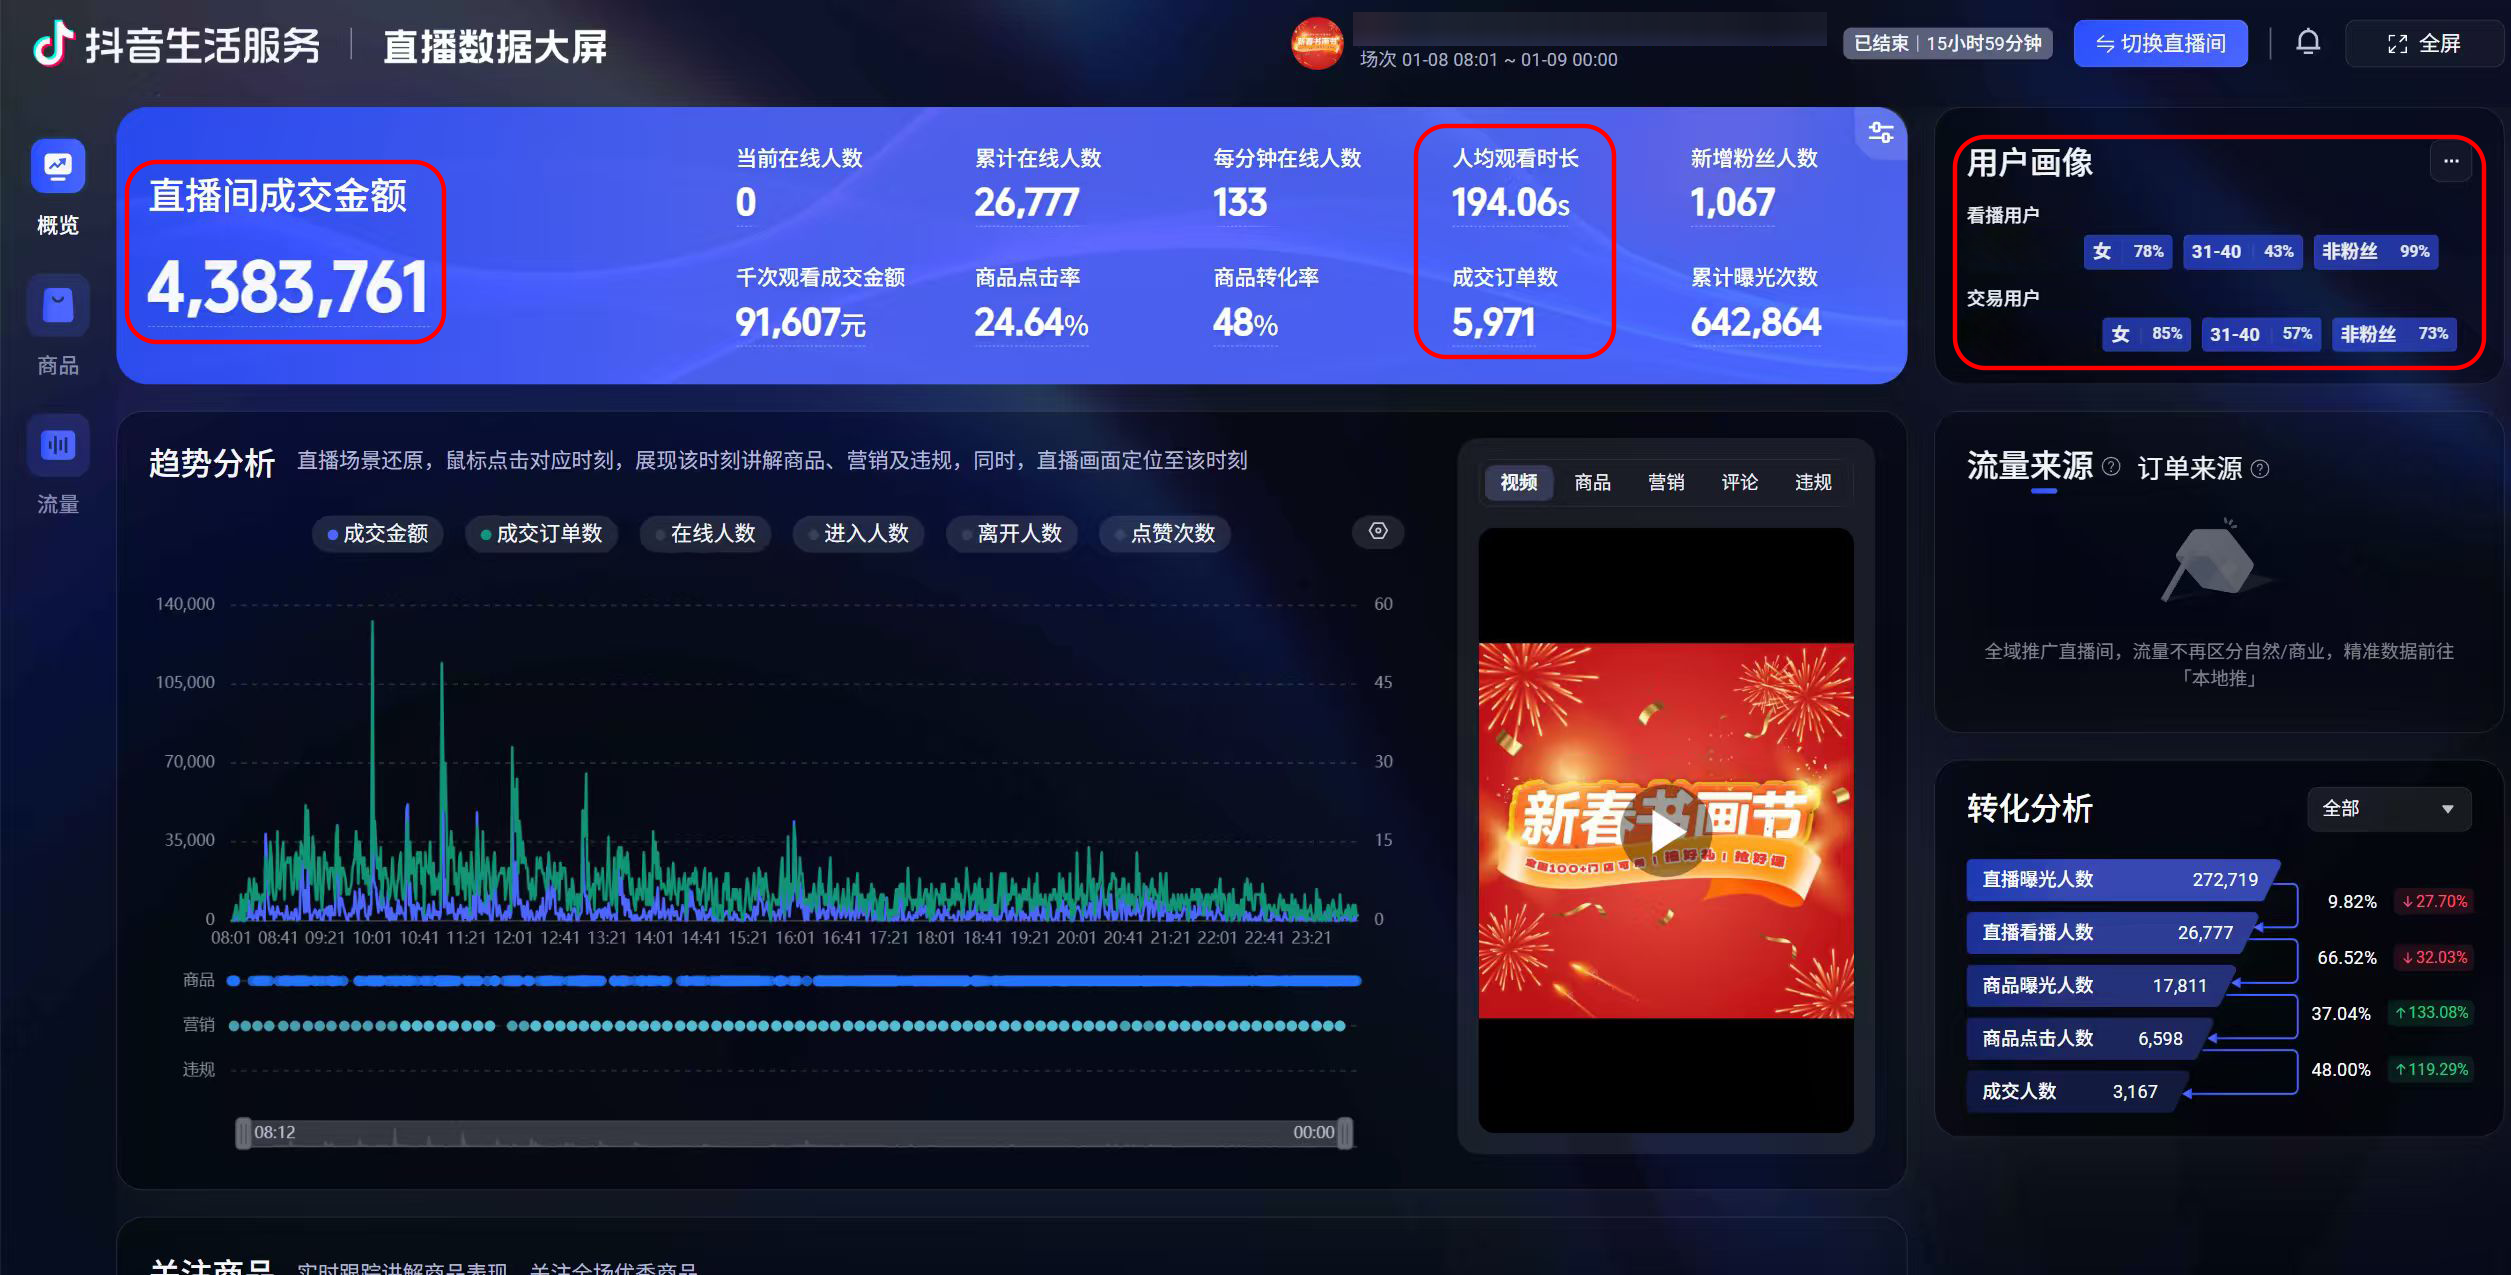2511x1275 pixels.
Task: Click the 商品点击率 value 24.64%
Action: (x=1031, y=323)
